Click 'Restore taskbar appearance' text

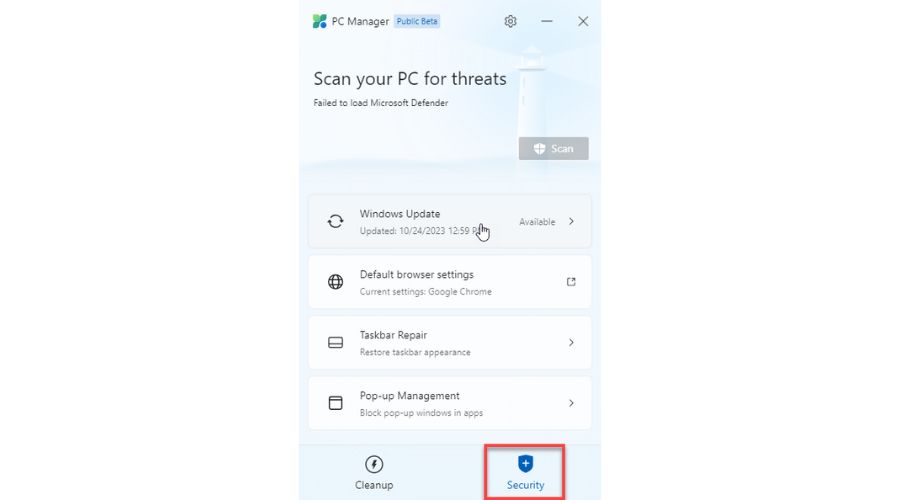point(415,352)
